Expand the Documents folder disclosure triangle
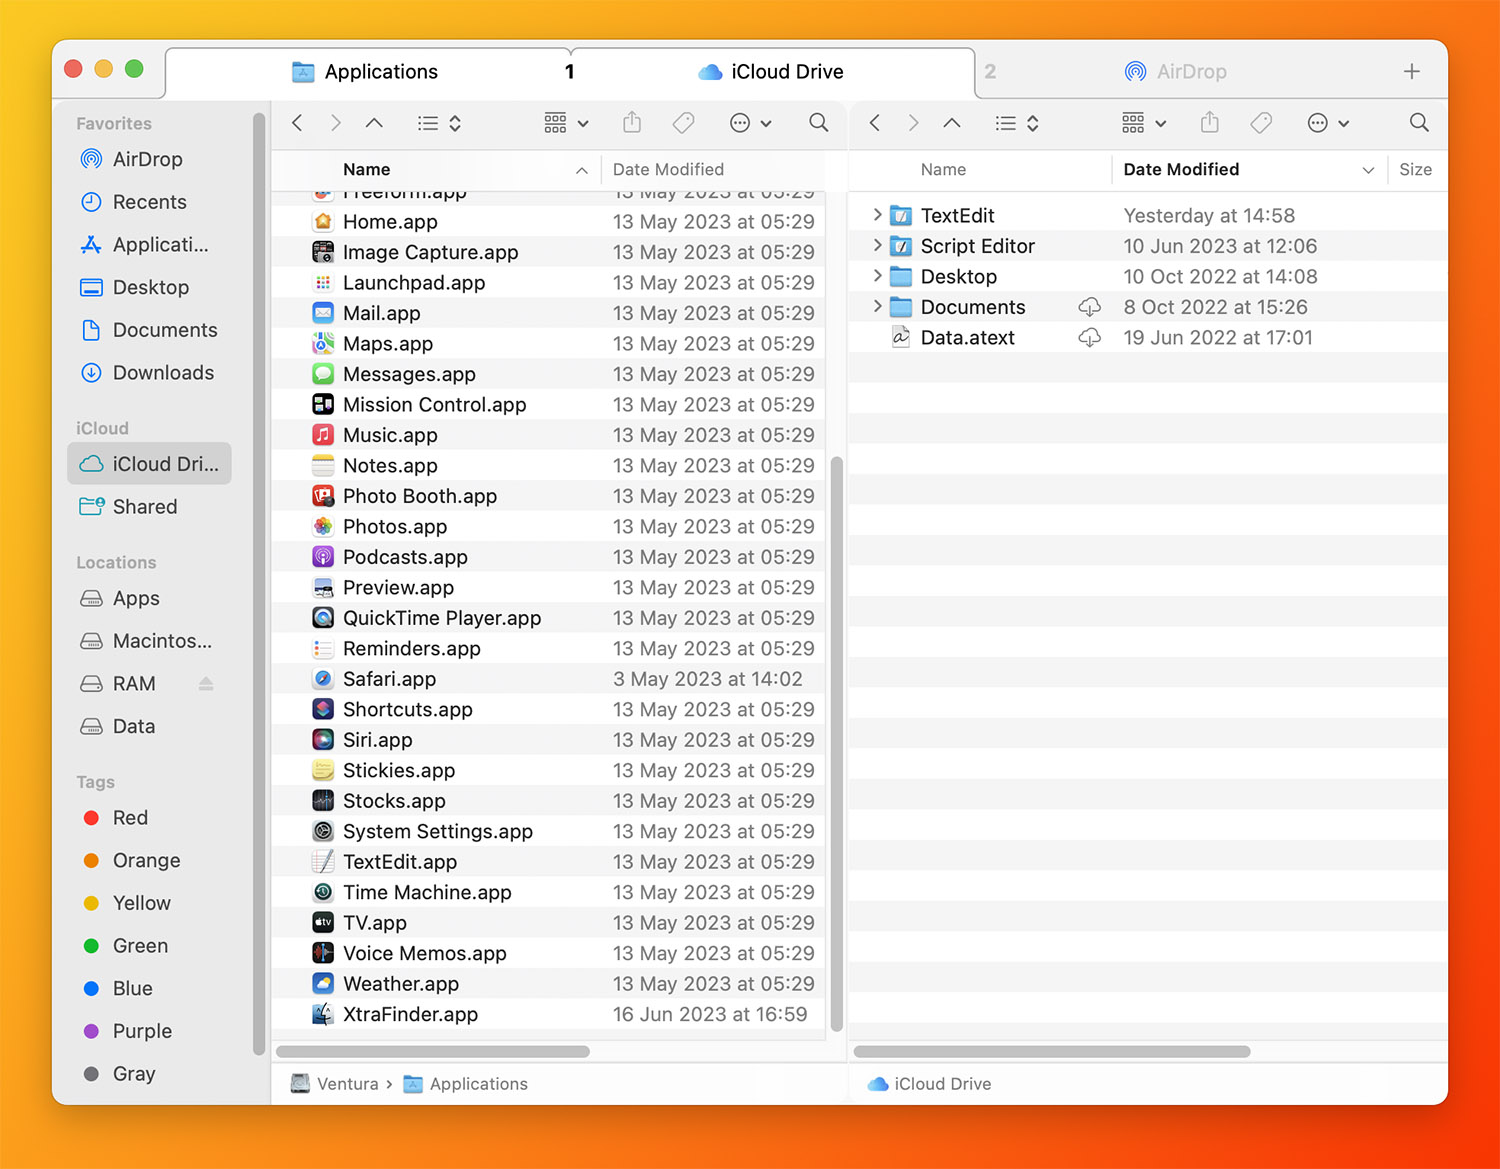The height and width of the screenshot is (1169, 1500). click(877, 307)
